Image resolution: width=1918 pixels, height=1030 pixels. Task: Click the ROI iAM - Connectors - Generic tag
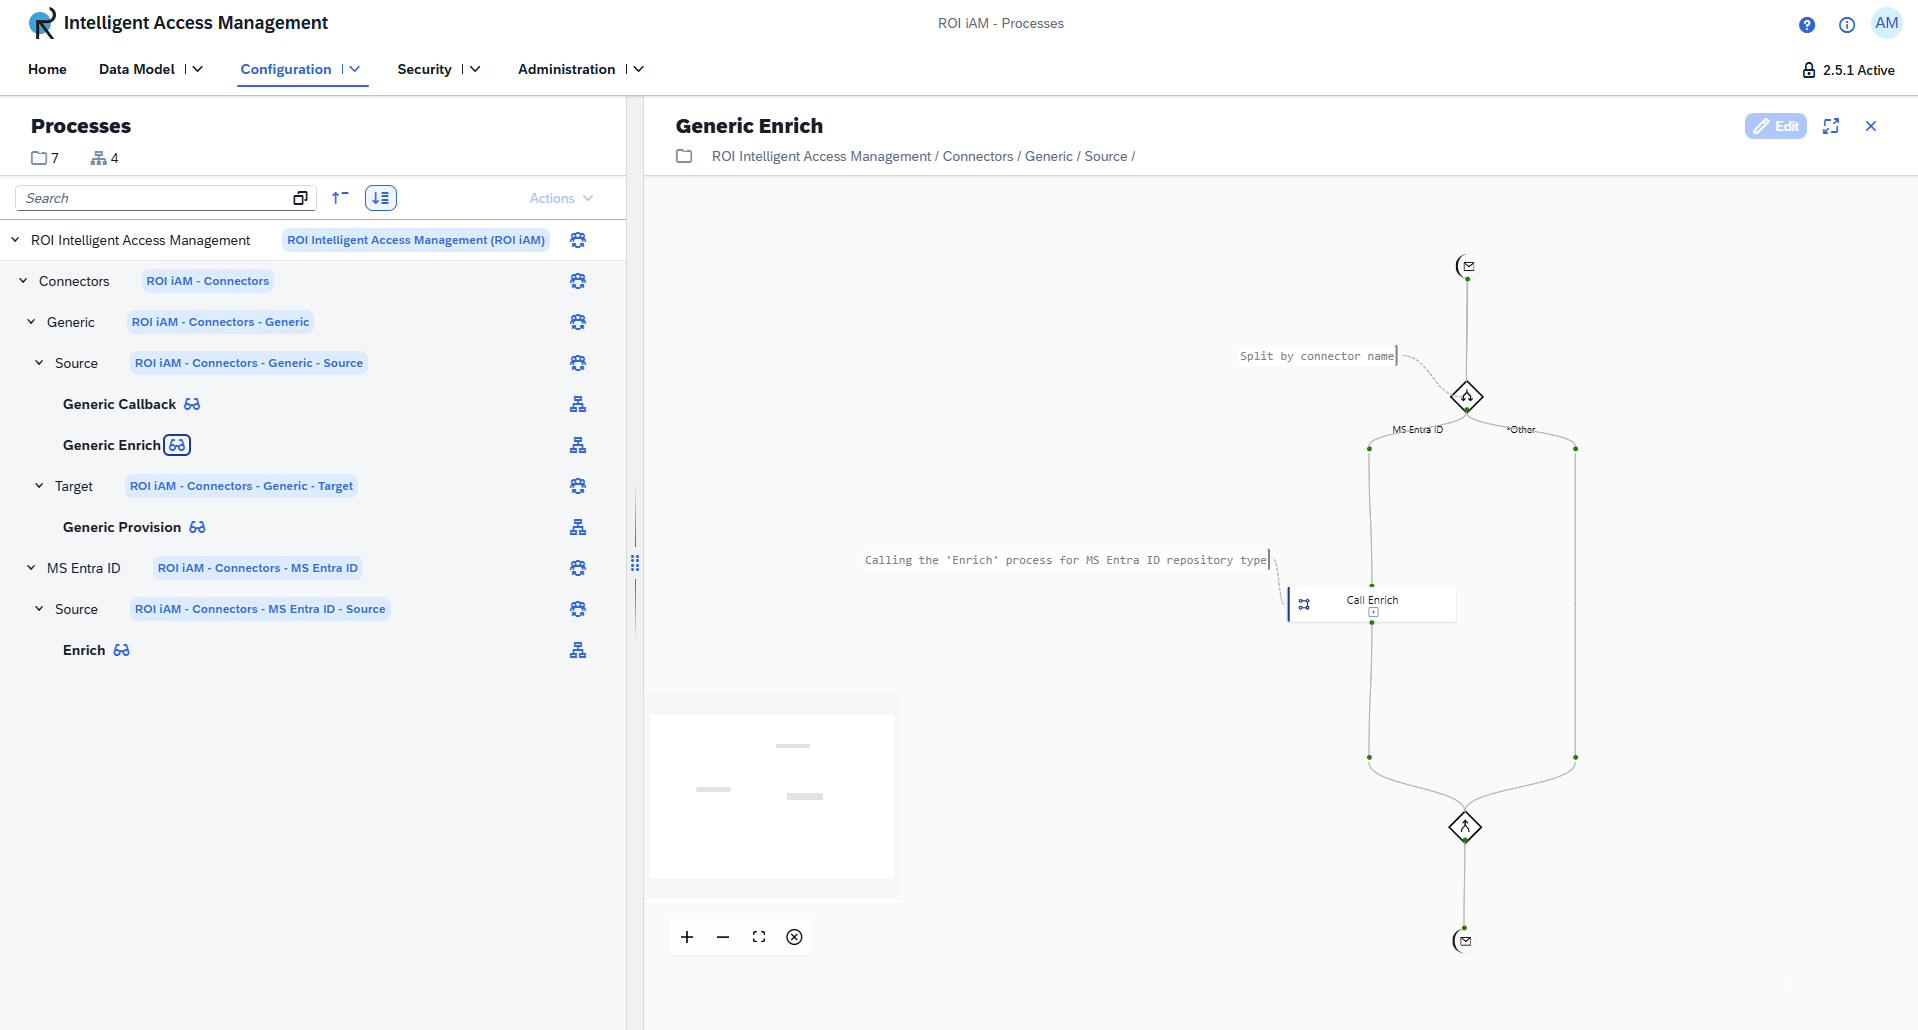[220, 322]
